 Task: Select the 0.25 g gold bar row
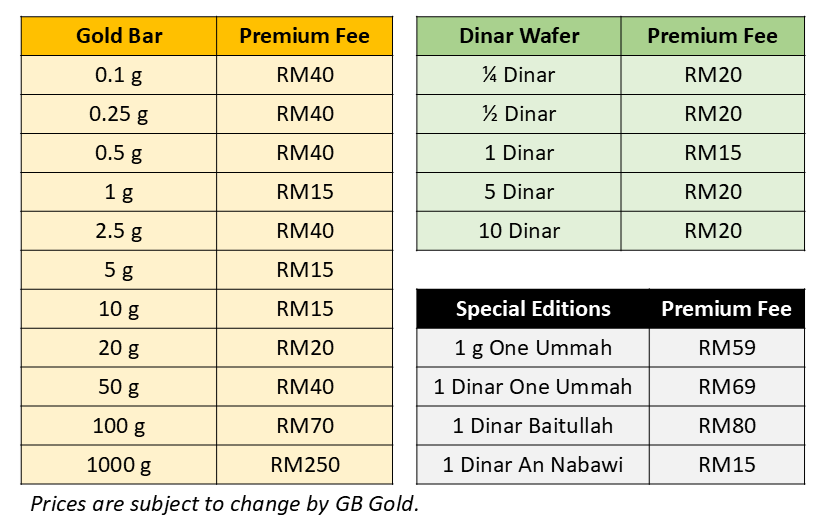(x=119, y=114)
